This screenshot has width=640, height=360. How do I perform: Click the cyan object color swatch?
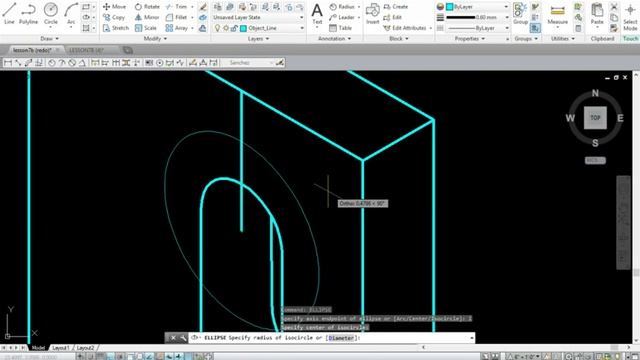449,7
